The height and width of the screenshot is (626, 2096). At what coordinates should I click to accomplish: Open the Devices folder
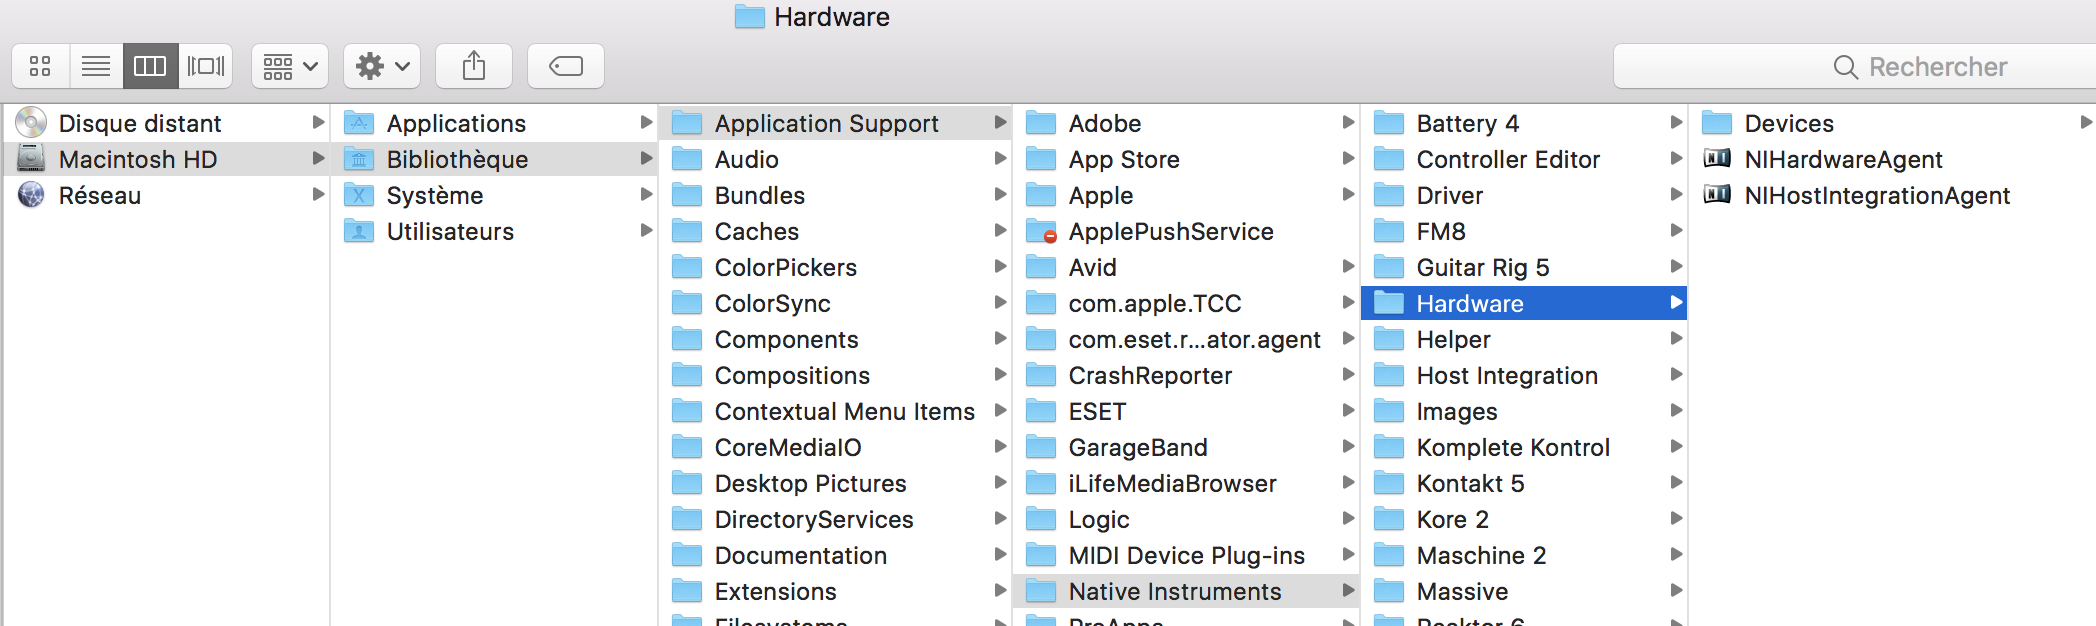pos(1893,123)
